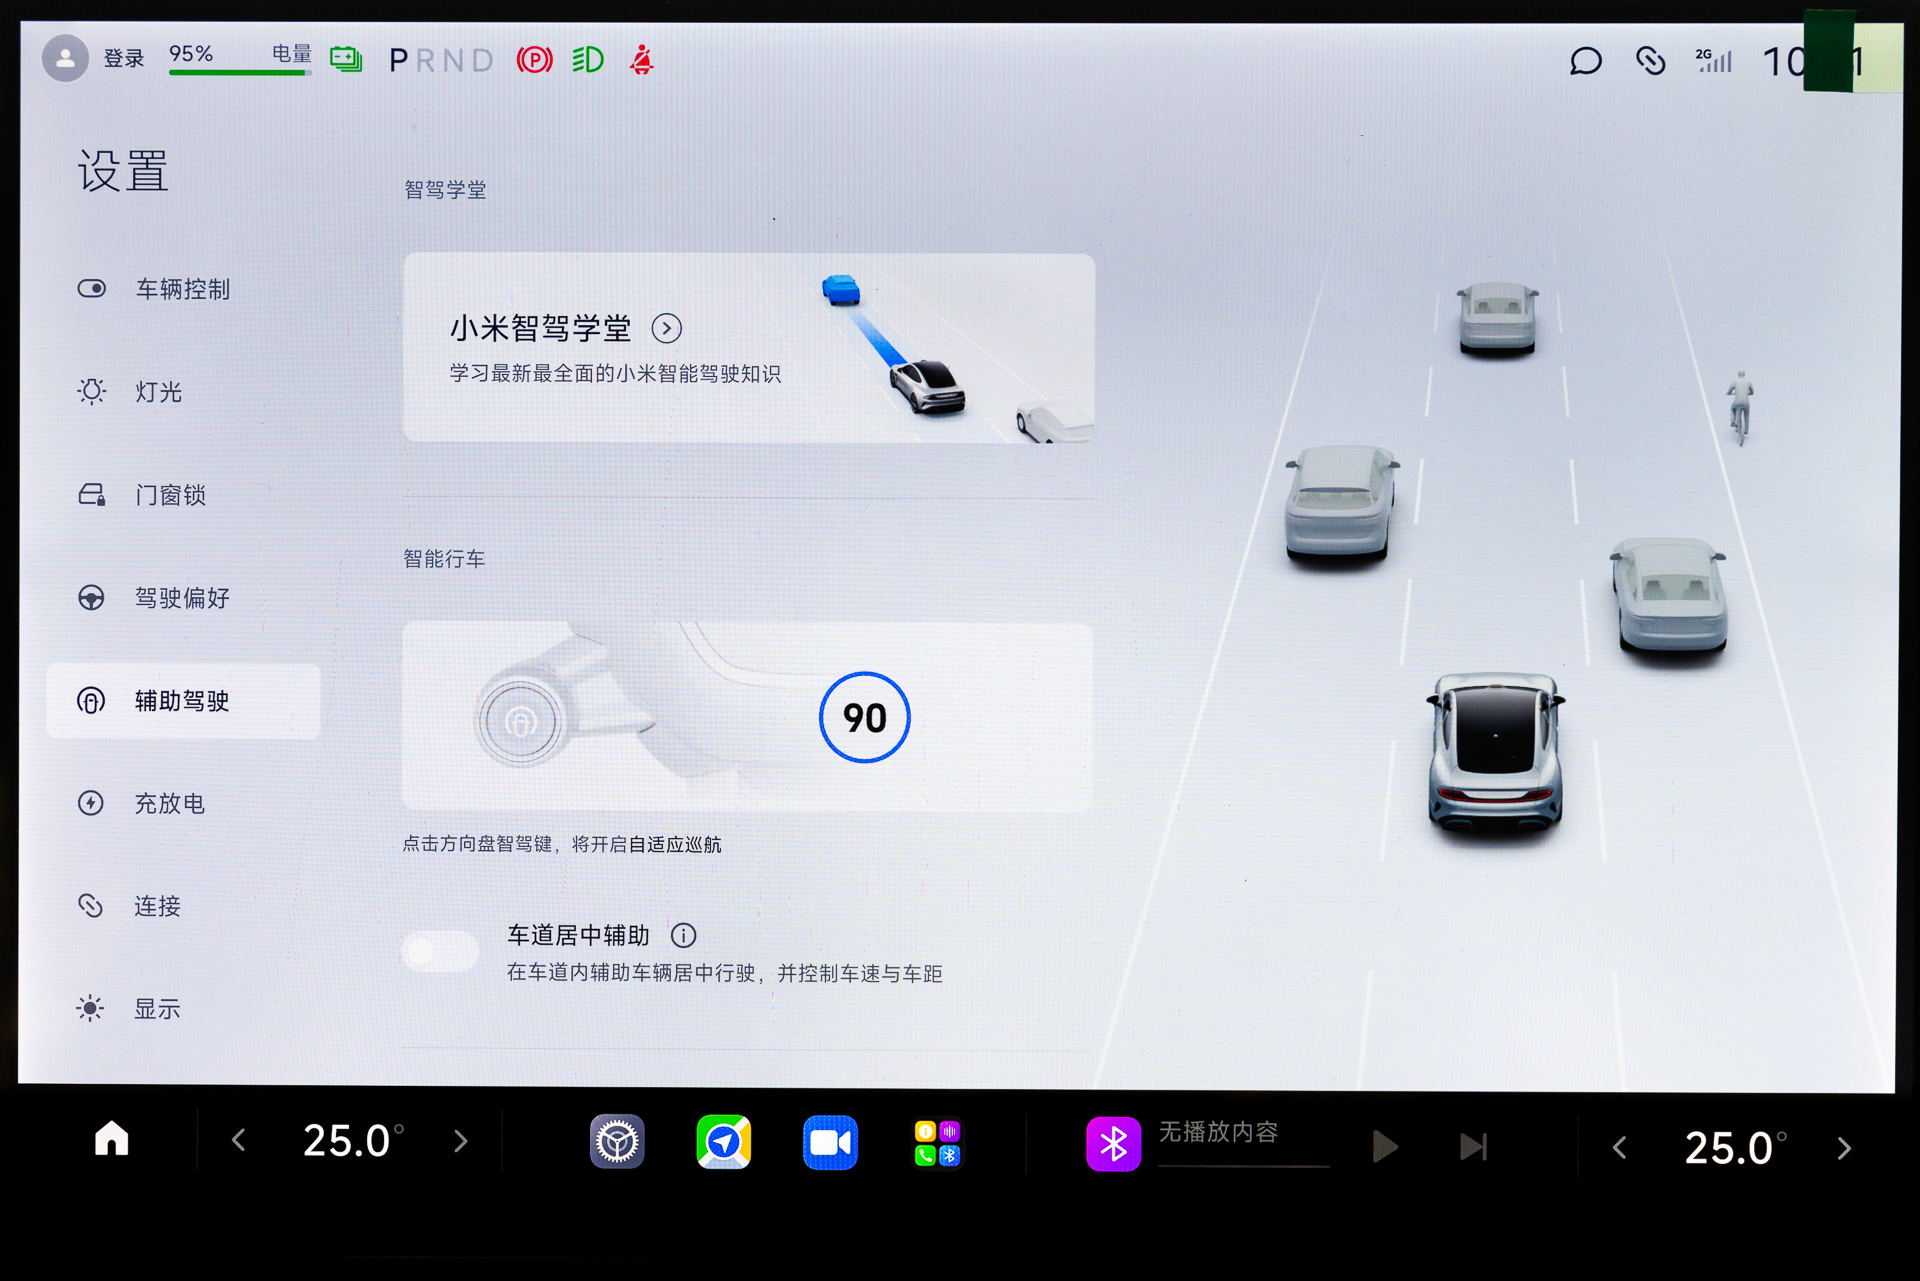Tap the 90 speed limit circle
Viewport: 1920px width, 1281px height.
(864, 717)
